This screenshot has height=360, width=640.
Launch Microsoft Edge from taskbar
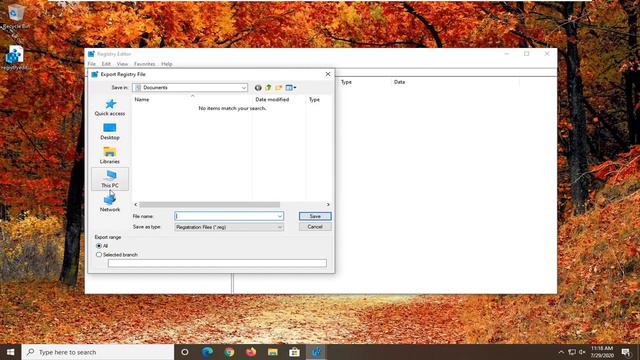tap(207, 352)
